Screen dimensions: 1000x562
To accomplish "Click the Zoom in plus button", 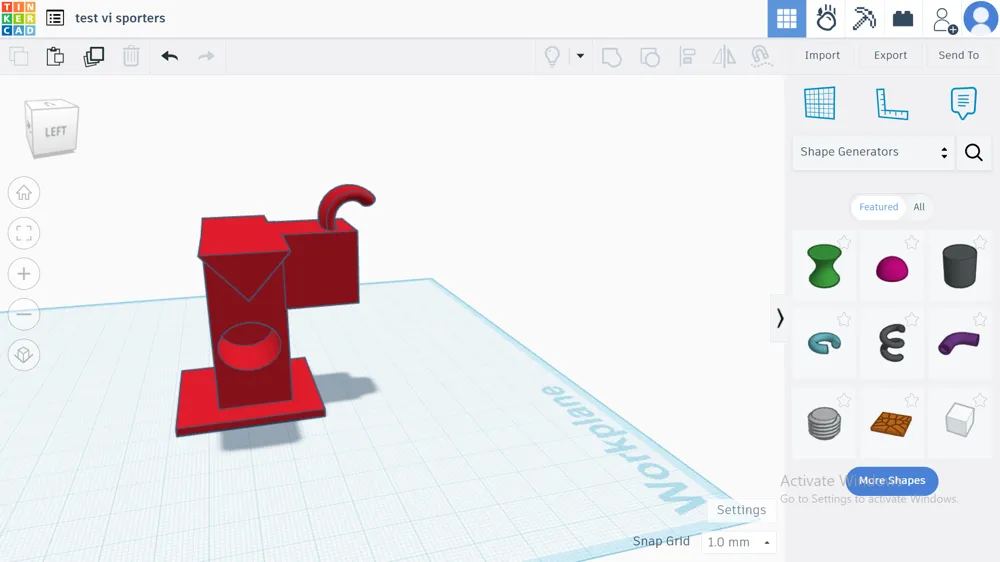I will pyautogui.click(x=24, y=274).
